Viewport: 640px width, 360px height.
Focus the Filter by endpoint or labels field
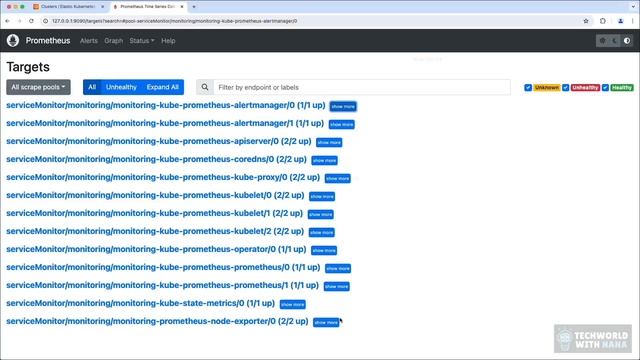pyautogui.click(x=362, y=87)
